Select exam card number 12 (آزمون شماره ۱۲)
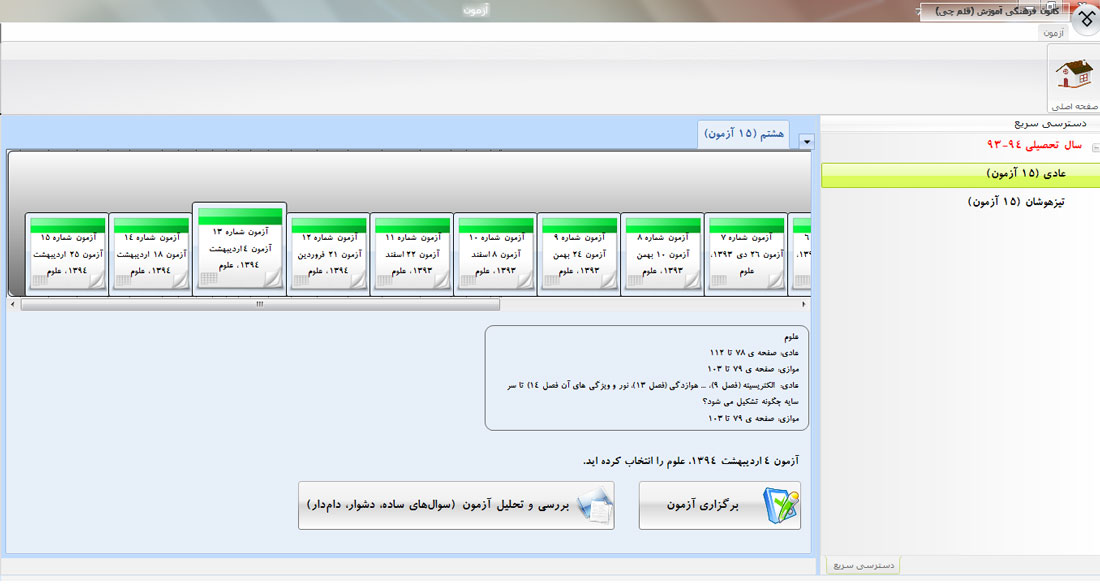Viewport: 1100px width, 587px height. click(x=328, y=254)
